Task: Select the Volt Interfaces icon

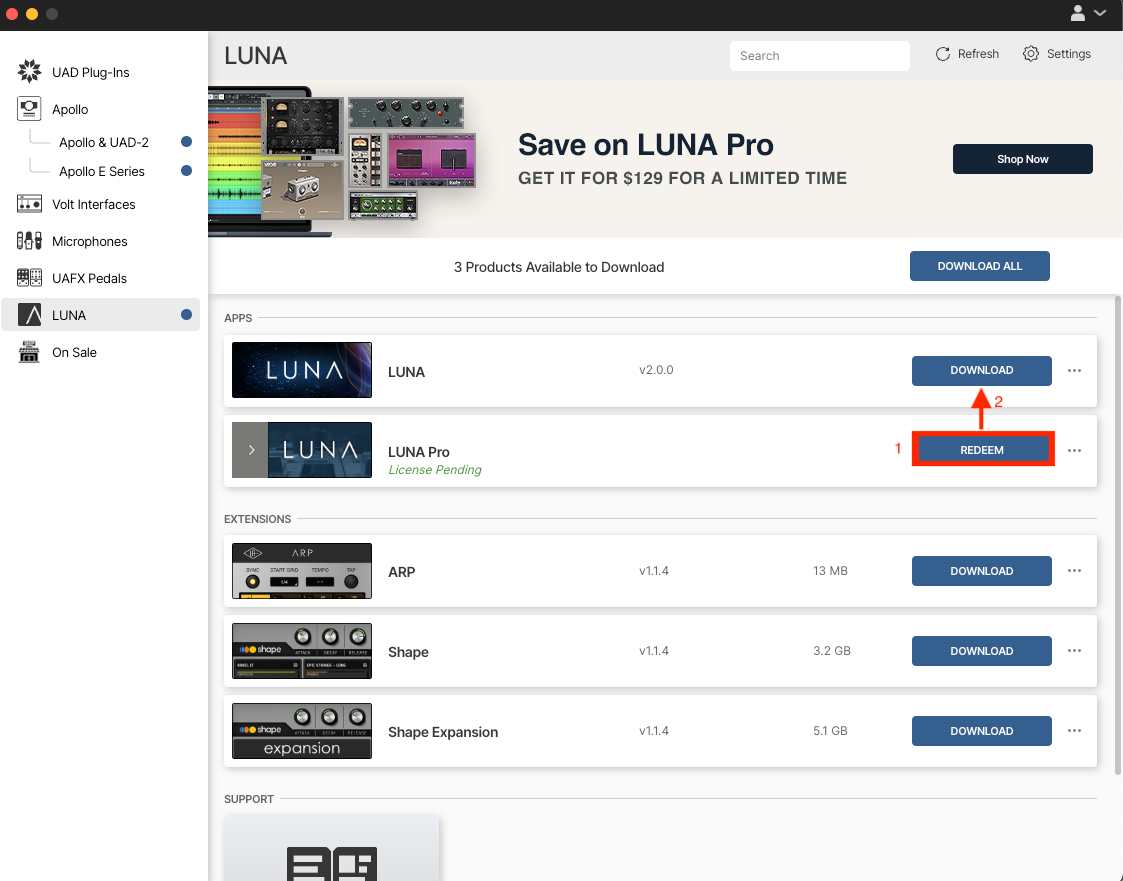Action: pos(29,204)
